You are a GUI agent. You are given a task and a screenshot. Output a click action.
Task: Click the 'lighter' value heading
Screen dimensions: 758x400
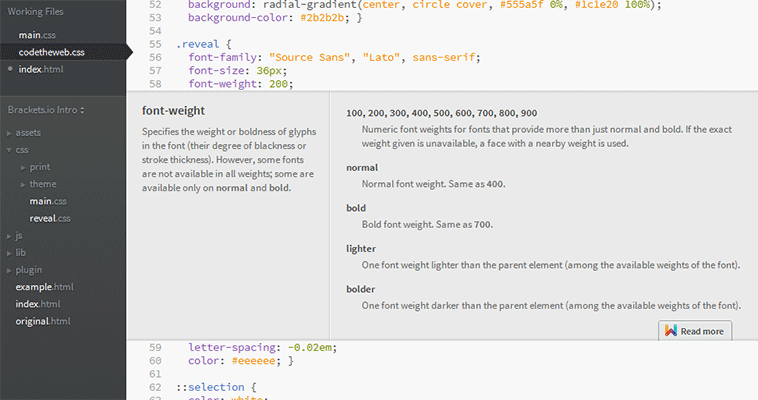[x=361, y=249]
